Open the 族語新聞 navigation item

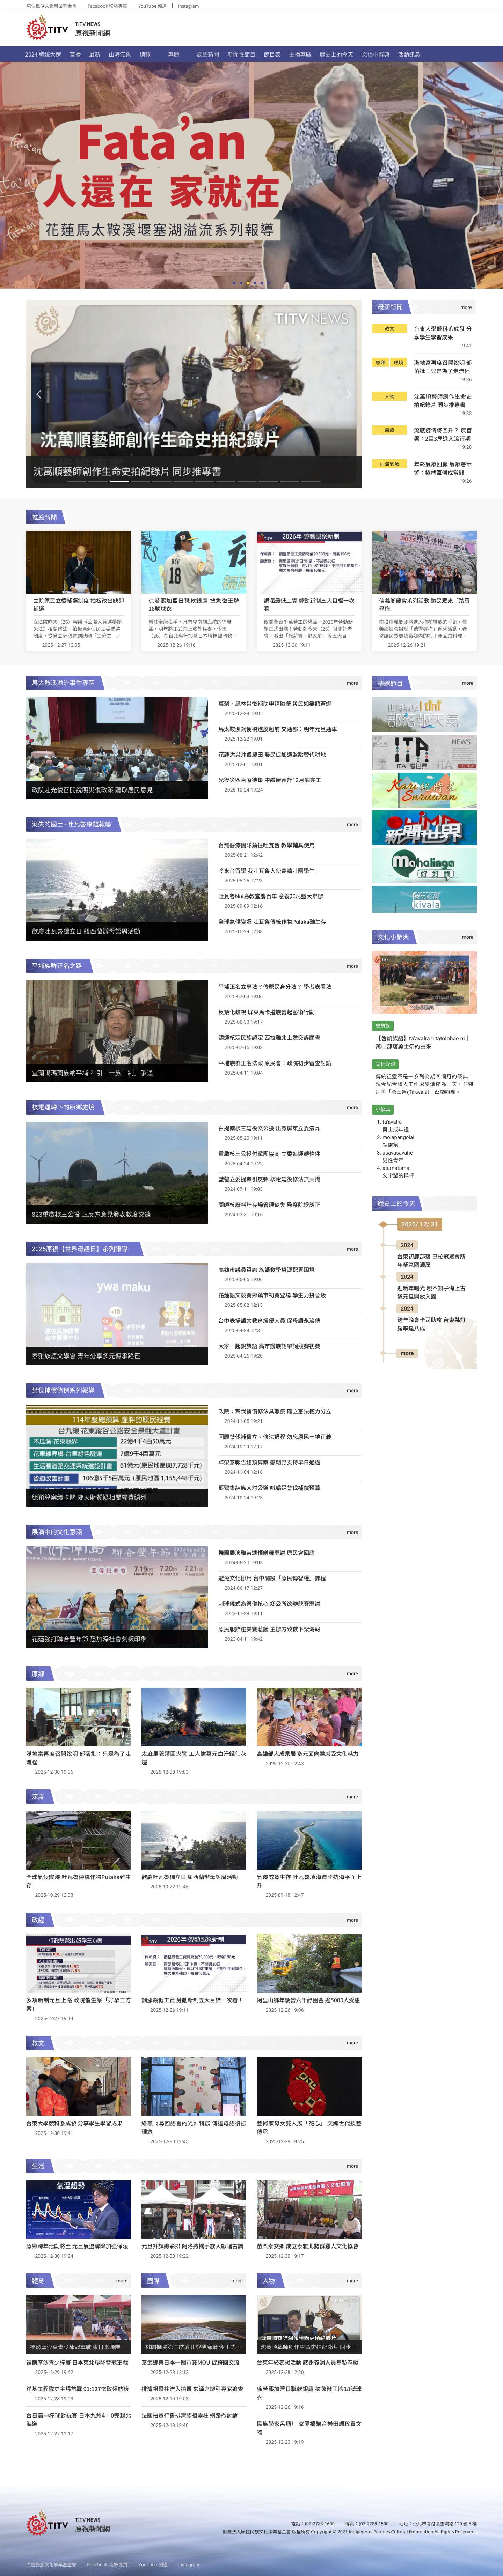point(207,54)
